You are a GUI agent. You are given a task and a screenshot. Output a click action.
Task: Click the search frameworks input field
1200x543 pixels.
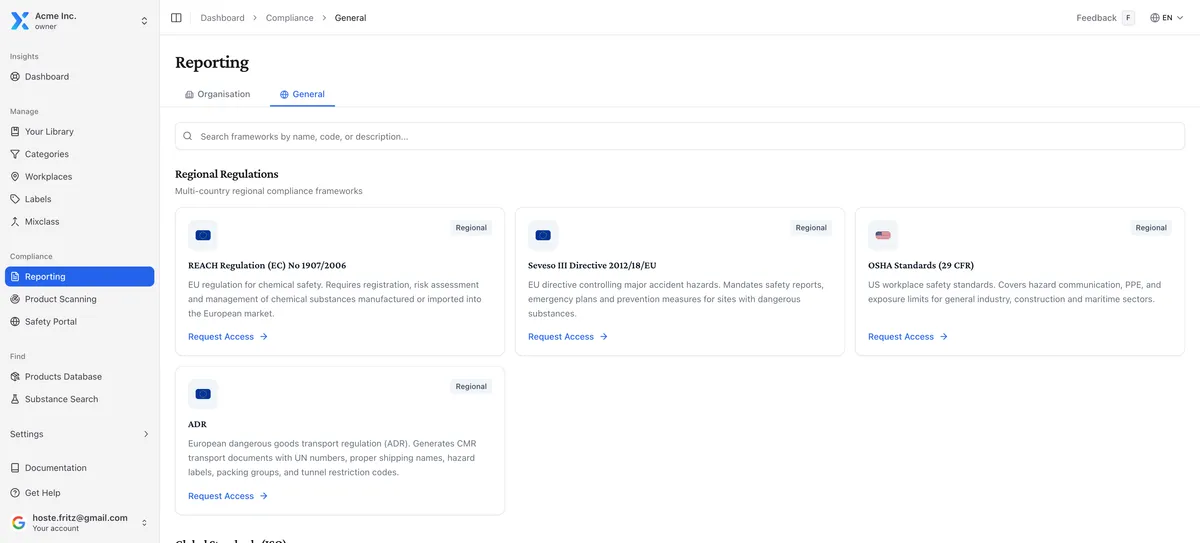(680, 136)
